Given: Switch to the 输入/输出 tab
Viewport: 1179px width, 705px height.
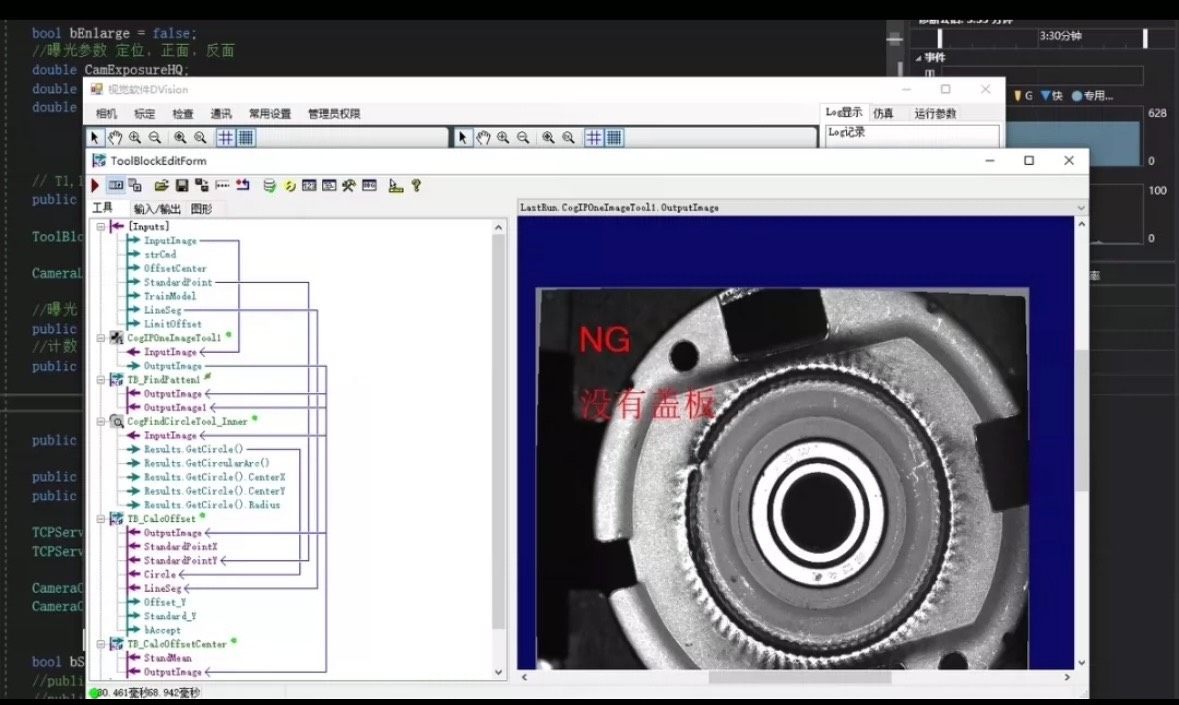Looking at the screenshot, I should (x=157, y=209).
